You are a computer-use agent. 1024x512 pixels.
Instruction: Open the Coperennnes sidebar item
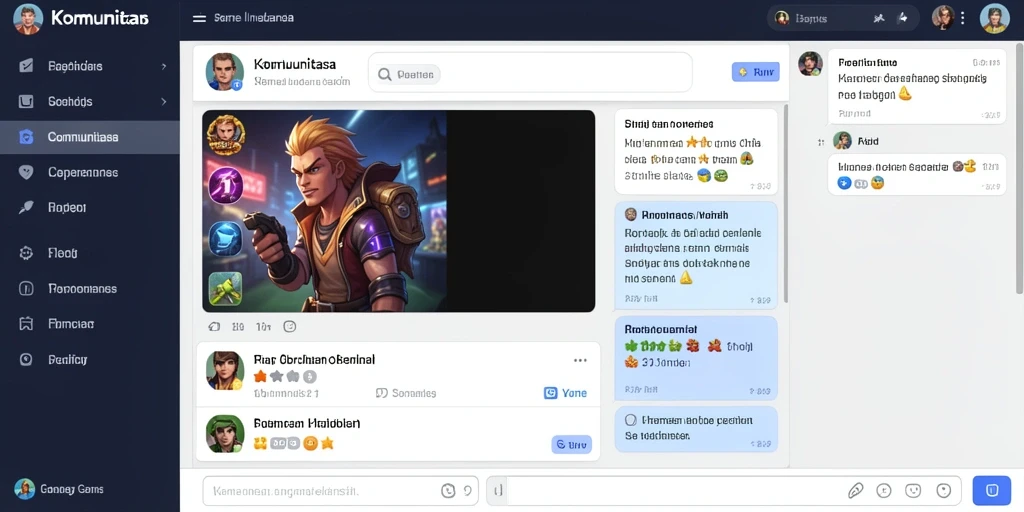(89, 172)
